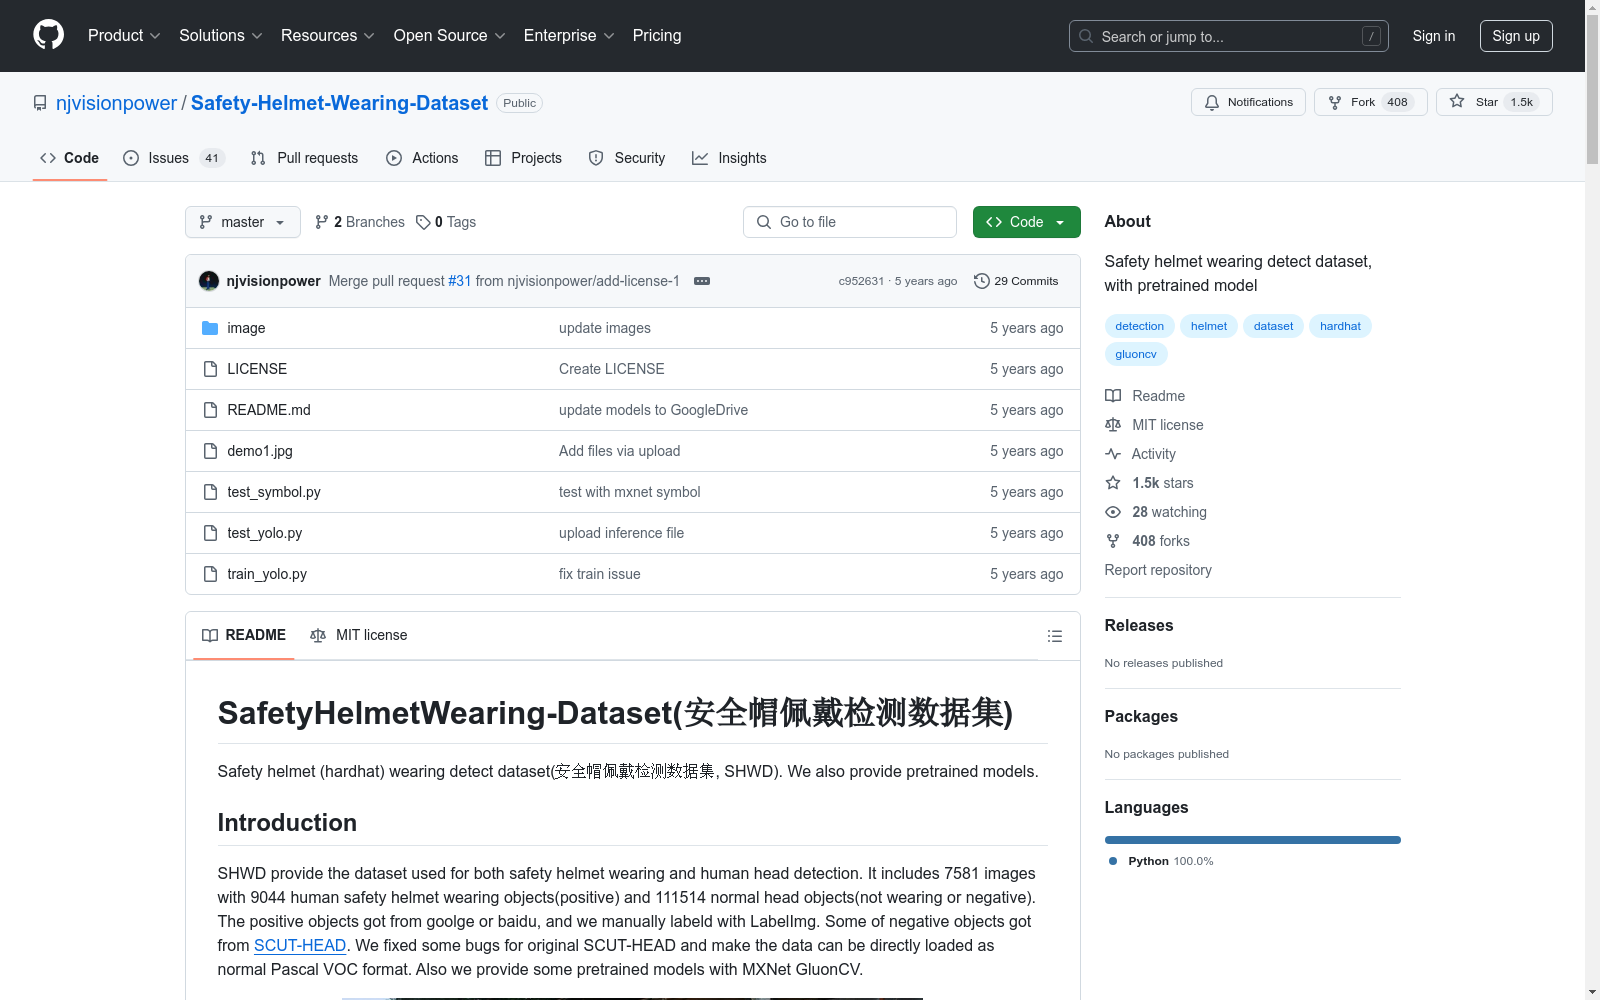
Task: View the 29 Commits history
Action: point(1016,281)
